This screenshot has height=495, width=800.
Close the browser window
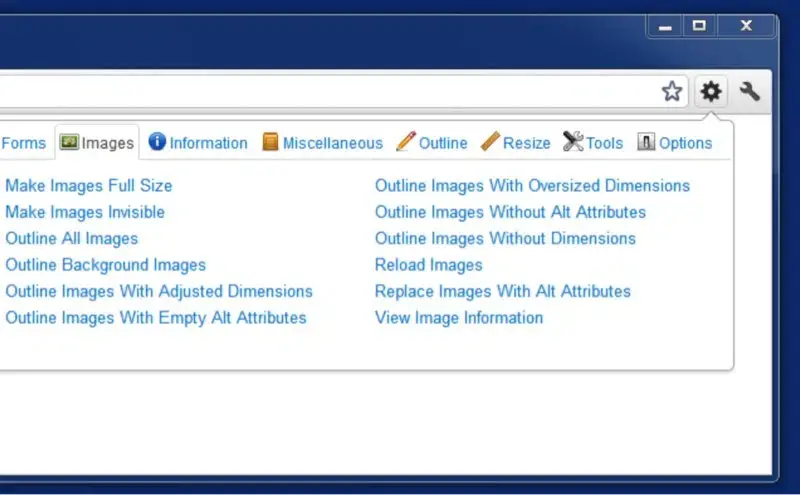[x=746, y=26]
